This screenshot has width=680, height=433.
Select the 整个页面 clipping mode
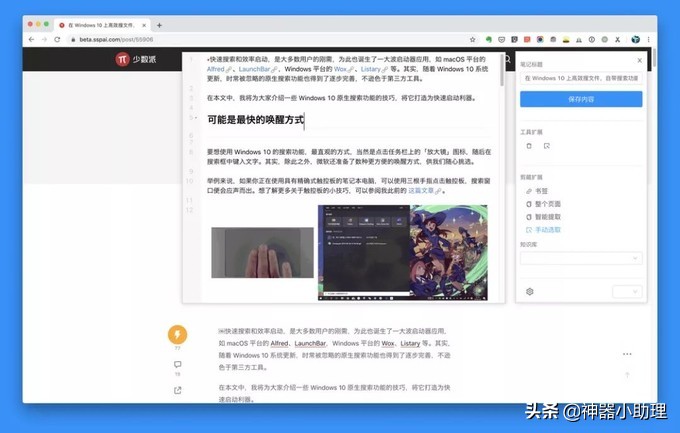pyautogui.click(x=543, y=204)
